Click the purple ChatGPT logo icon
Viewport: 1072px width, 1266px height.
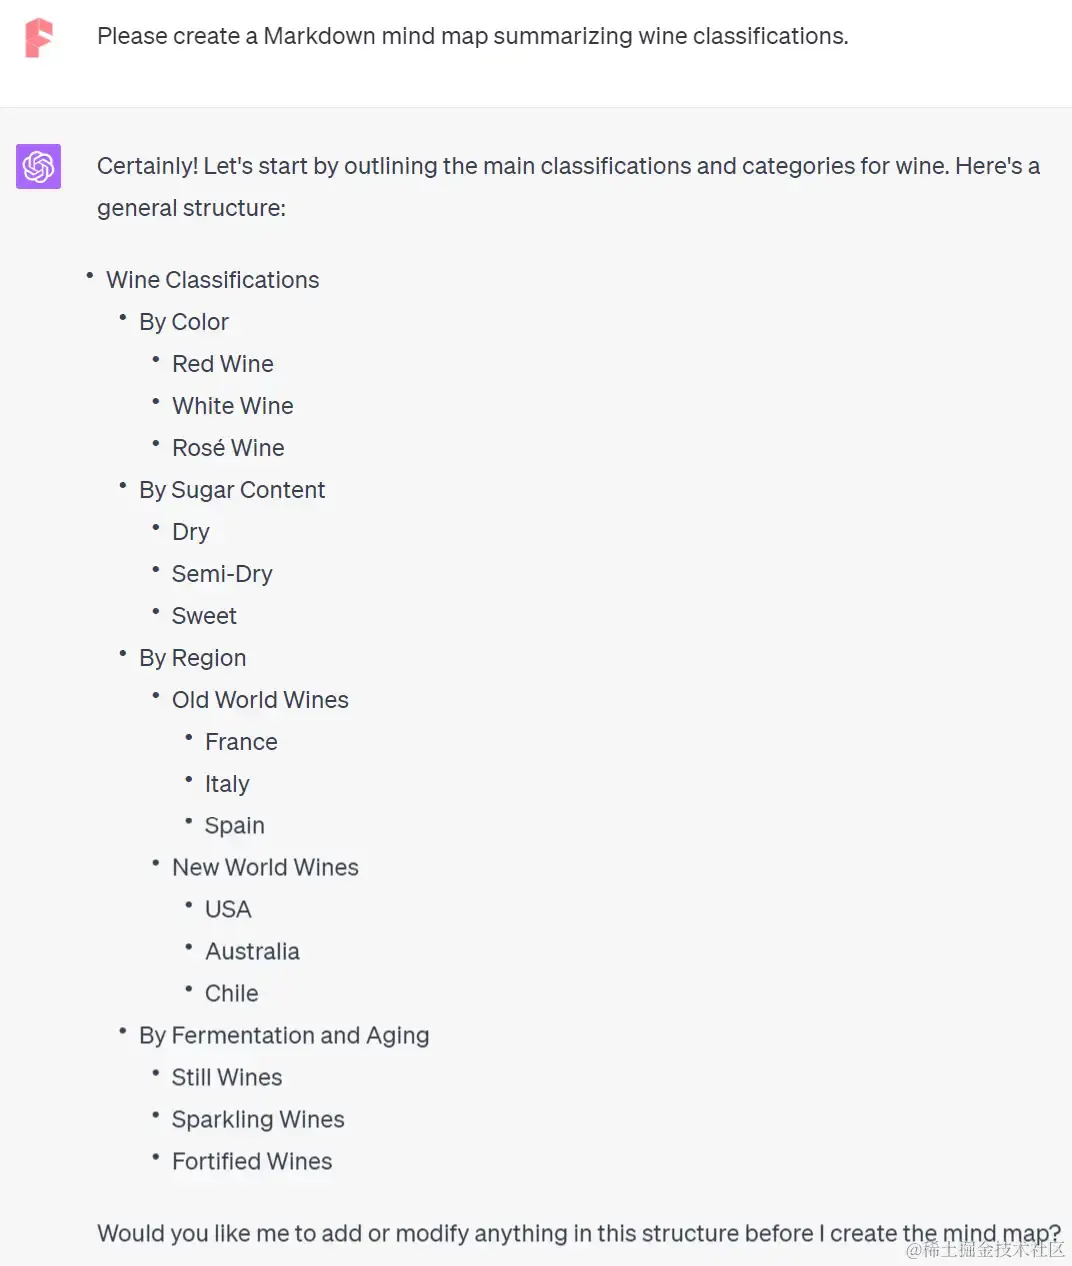point(39,166)
